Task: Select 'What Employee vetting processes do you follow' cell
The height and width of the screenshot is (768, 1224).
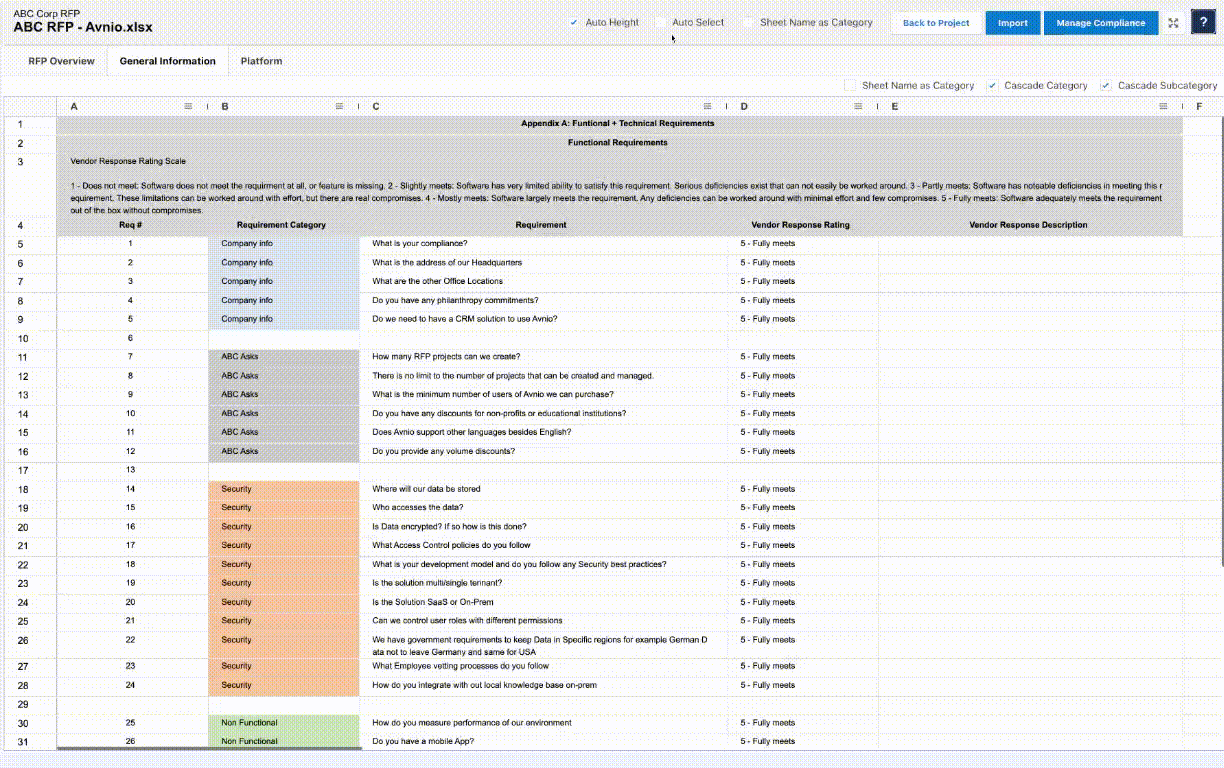Action: pos(543,666)
